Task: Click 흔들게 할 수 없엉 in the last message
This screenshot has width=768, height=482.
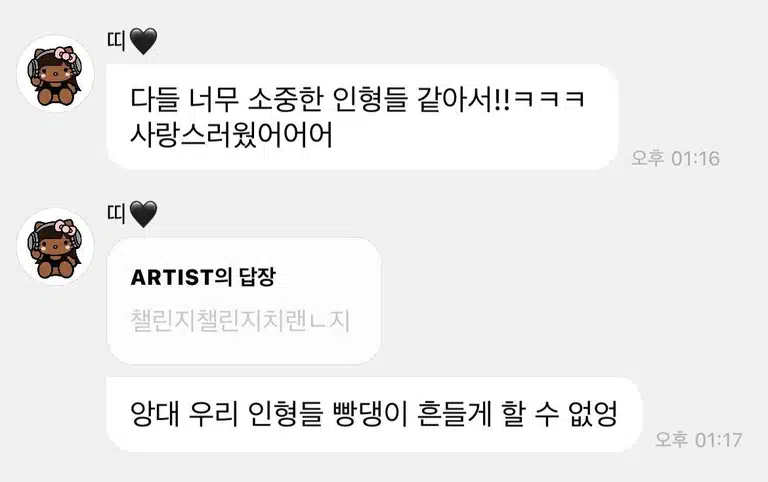Action: point(517,414)
